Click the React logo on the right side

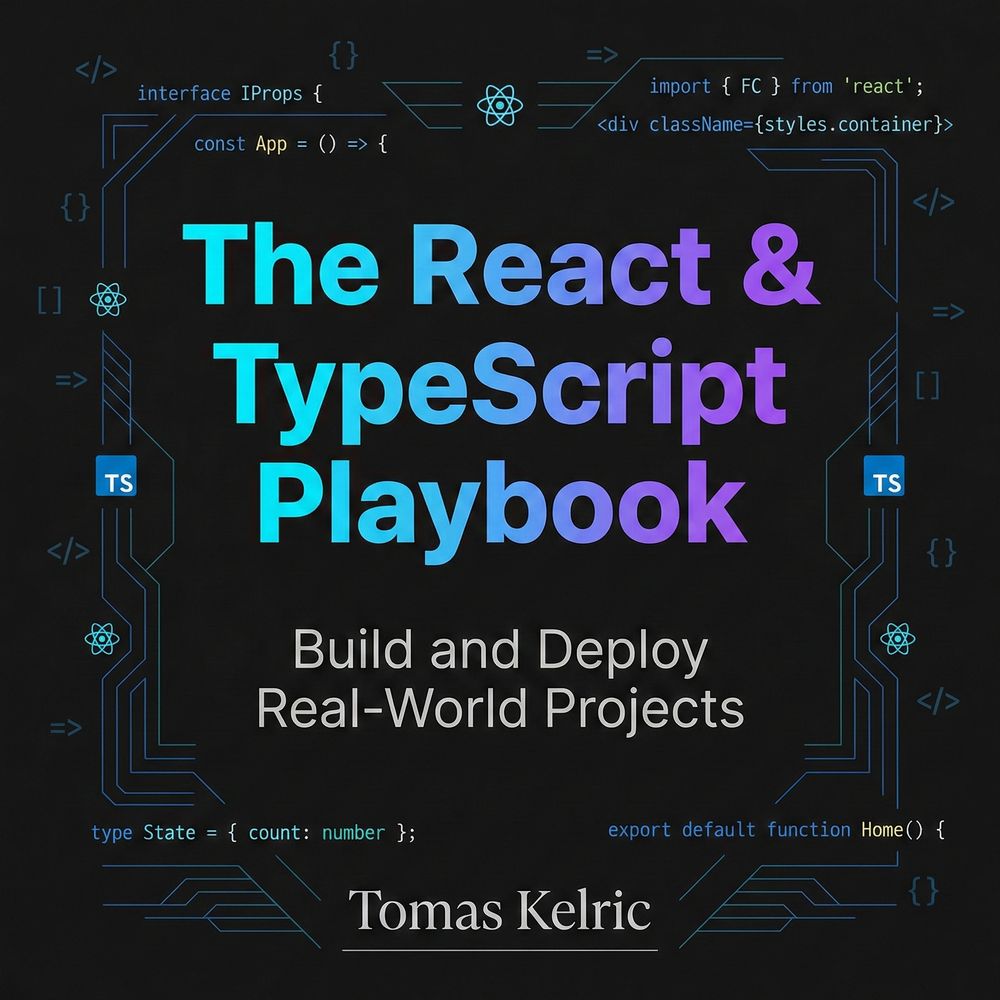(x=898, y=636)
